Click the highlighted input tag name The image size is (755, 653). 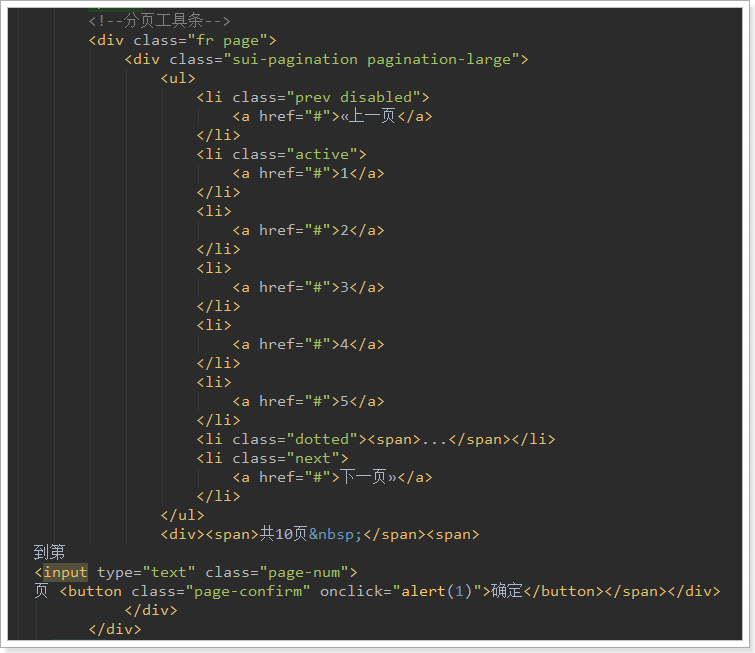click(65, 572)
